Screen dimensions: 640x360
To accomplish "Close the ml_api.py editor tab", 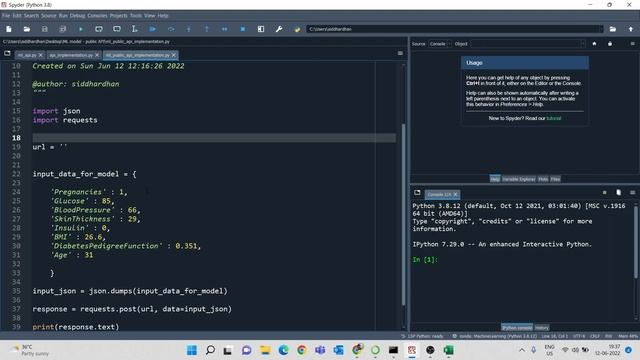I will [40, 55].
